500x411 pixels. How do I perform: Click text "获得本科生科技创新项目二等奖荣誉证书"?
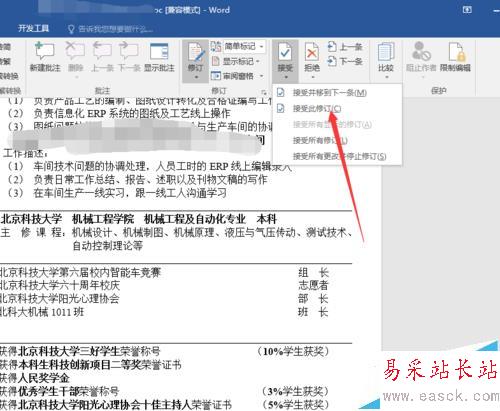click(x=91, y=365)
